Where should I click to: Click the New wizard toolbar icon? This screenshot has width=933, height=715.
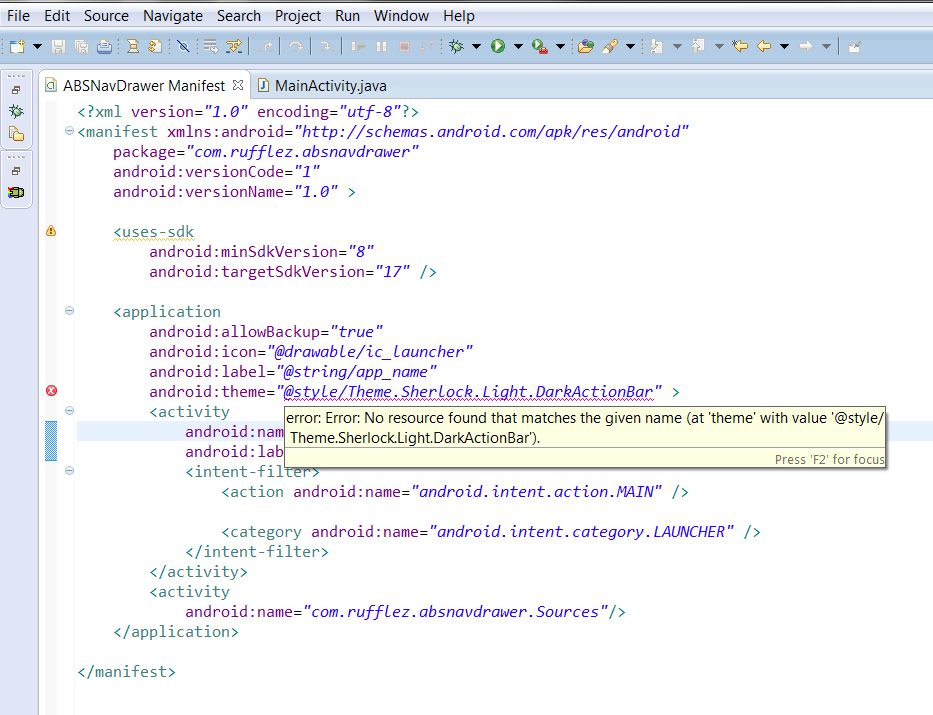point(17,46)
